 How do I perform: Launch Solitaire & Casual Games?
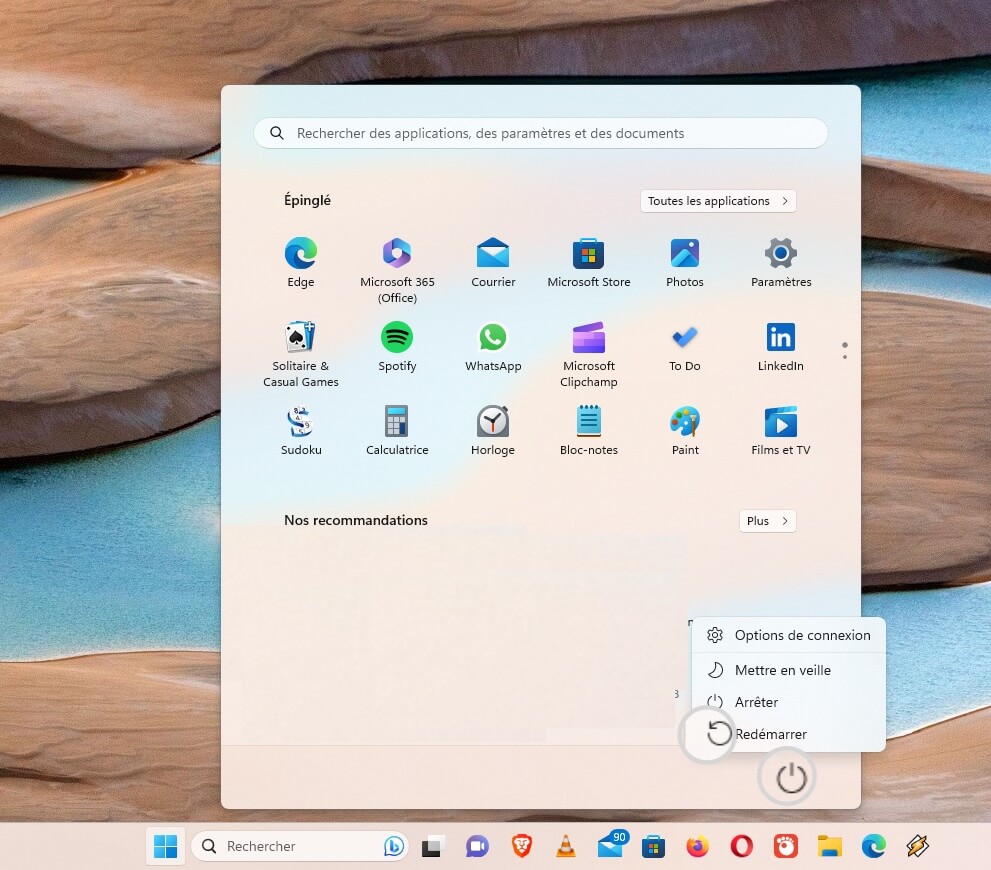coord(301,354)
